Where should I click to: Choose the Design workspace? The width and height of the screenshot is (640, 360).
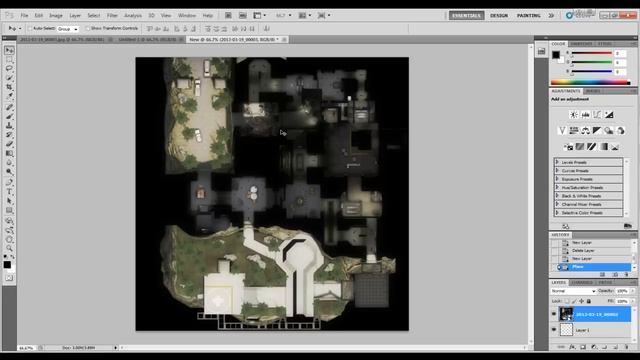click(499, 16)
